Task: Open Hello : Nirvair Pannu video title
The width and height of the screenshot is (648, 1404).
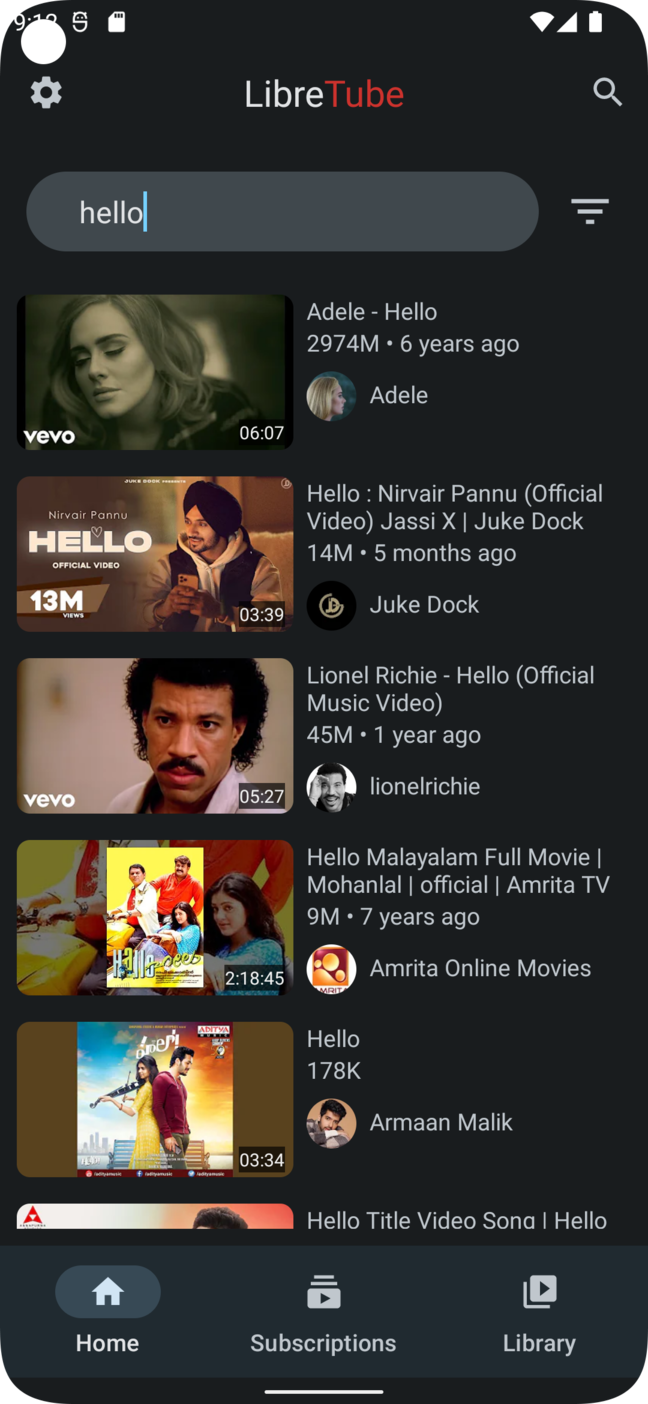Action: (455, 507)
